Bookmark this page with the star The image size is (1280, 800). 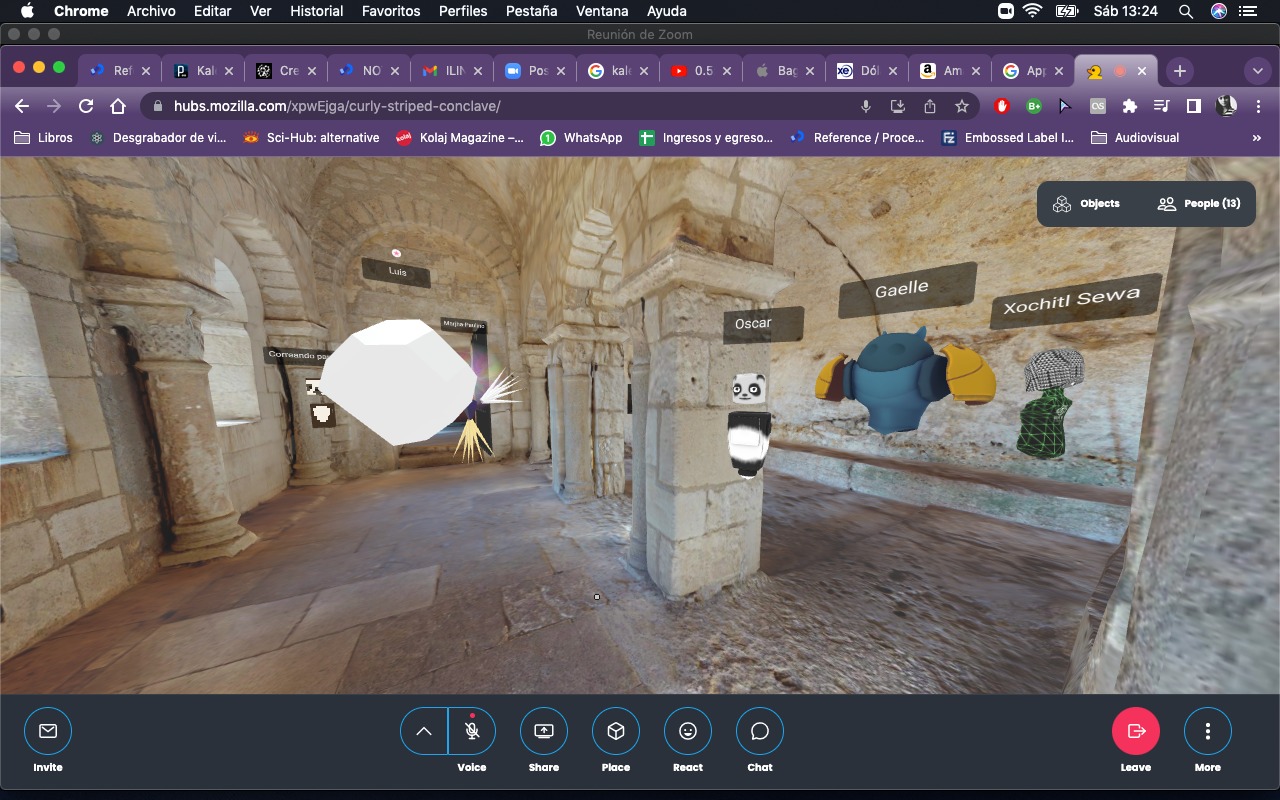tap(961, 106)
